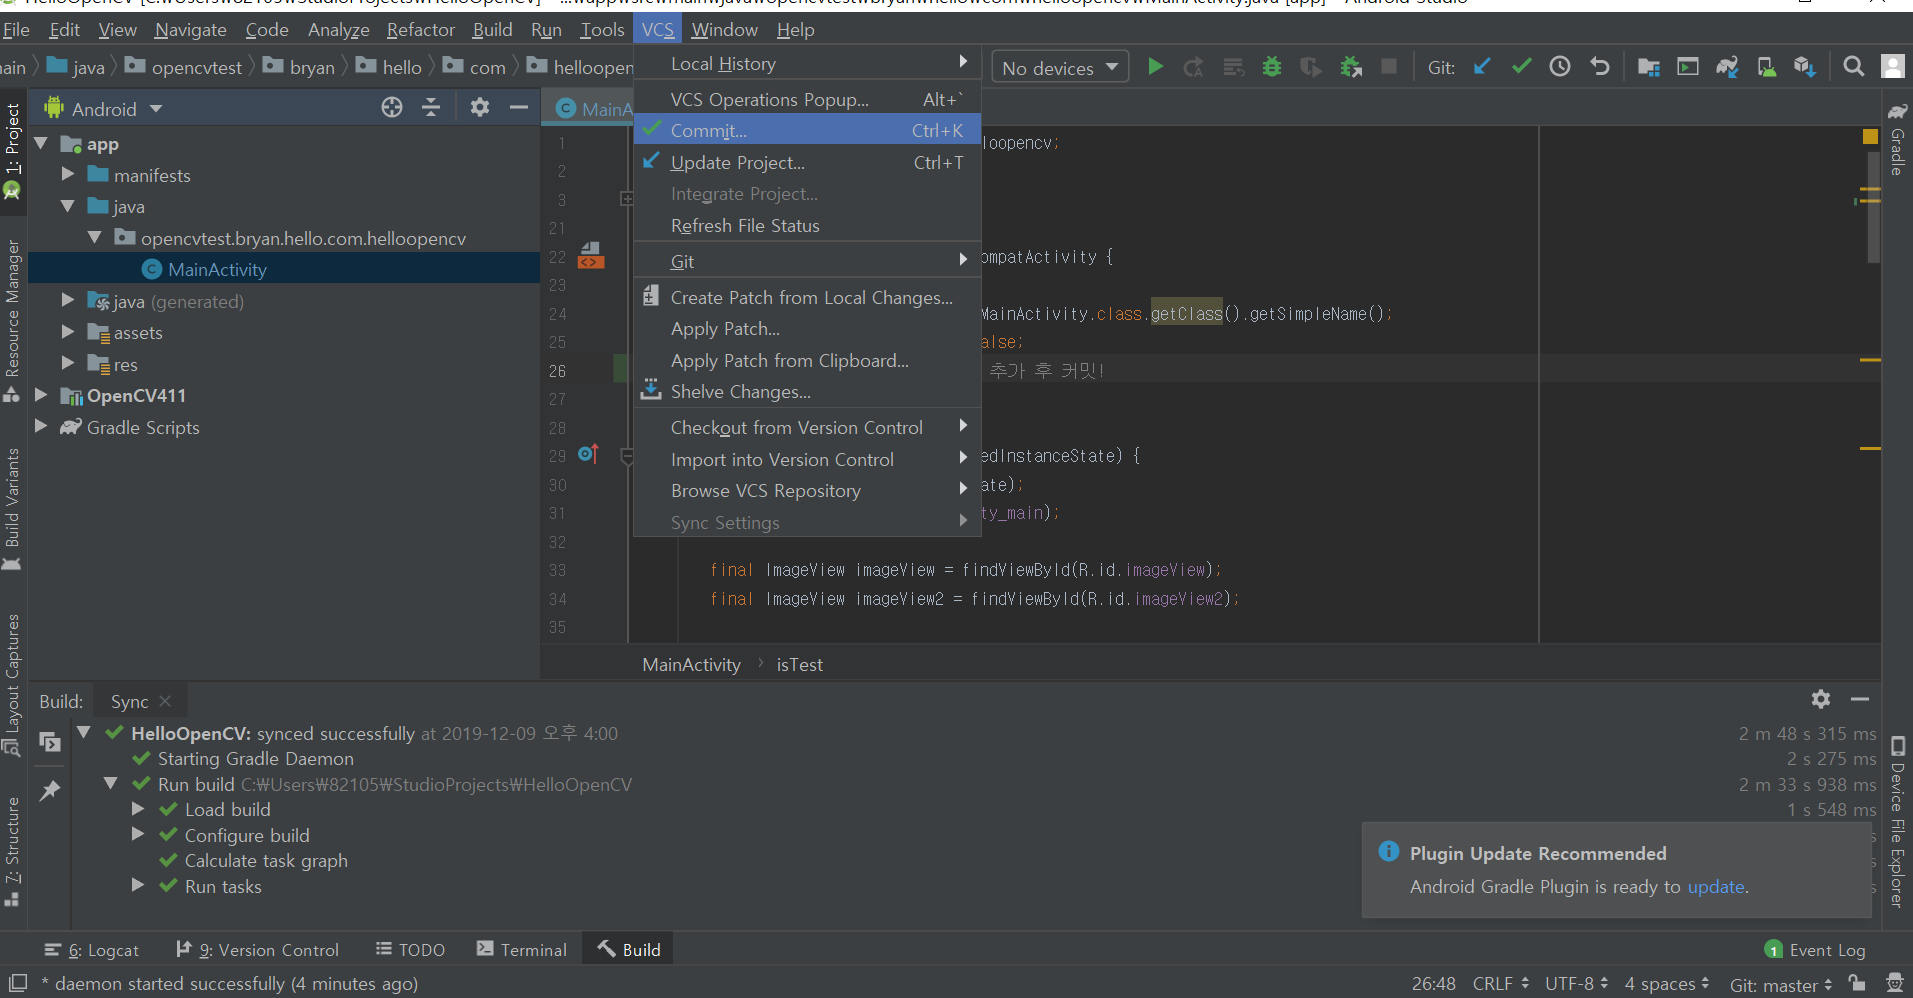The width and height of the screenshot is (1913, 998).
Task: Click the CRLF line separator selector
Action: click(x=1500, y=983)
